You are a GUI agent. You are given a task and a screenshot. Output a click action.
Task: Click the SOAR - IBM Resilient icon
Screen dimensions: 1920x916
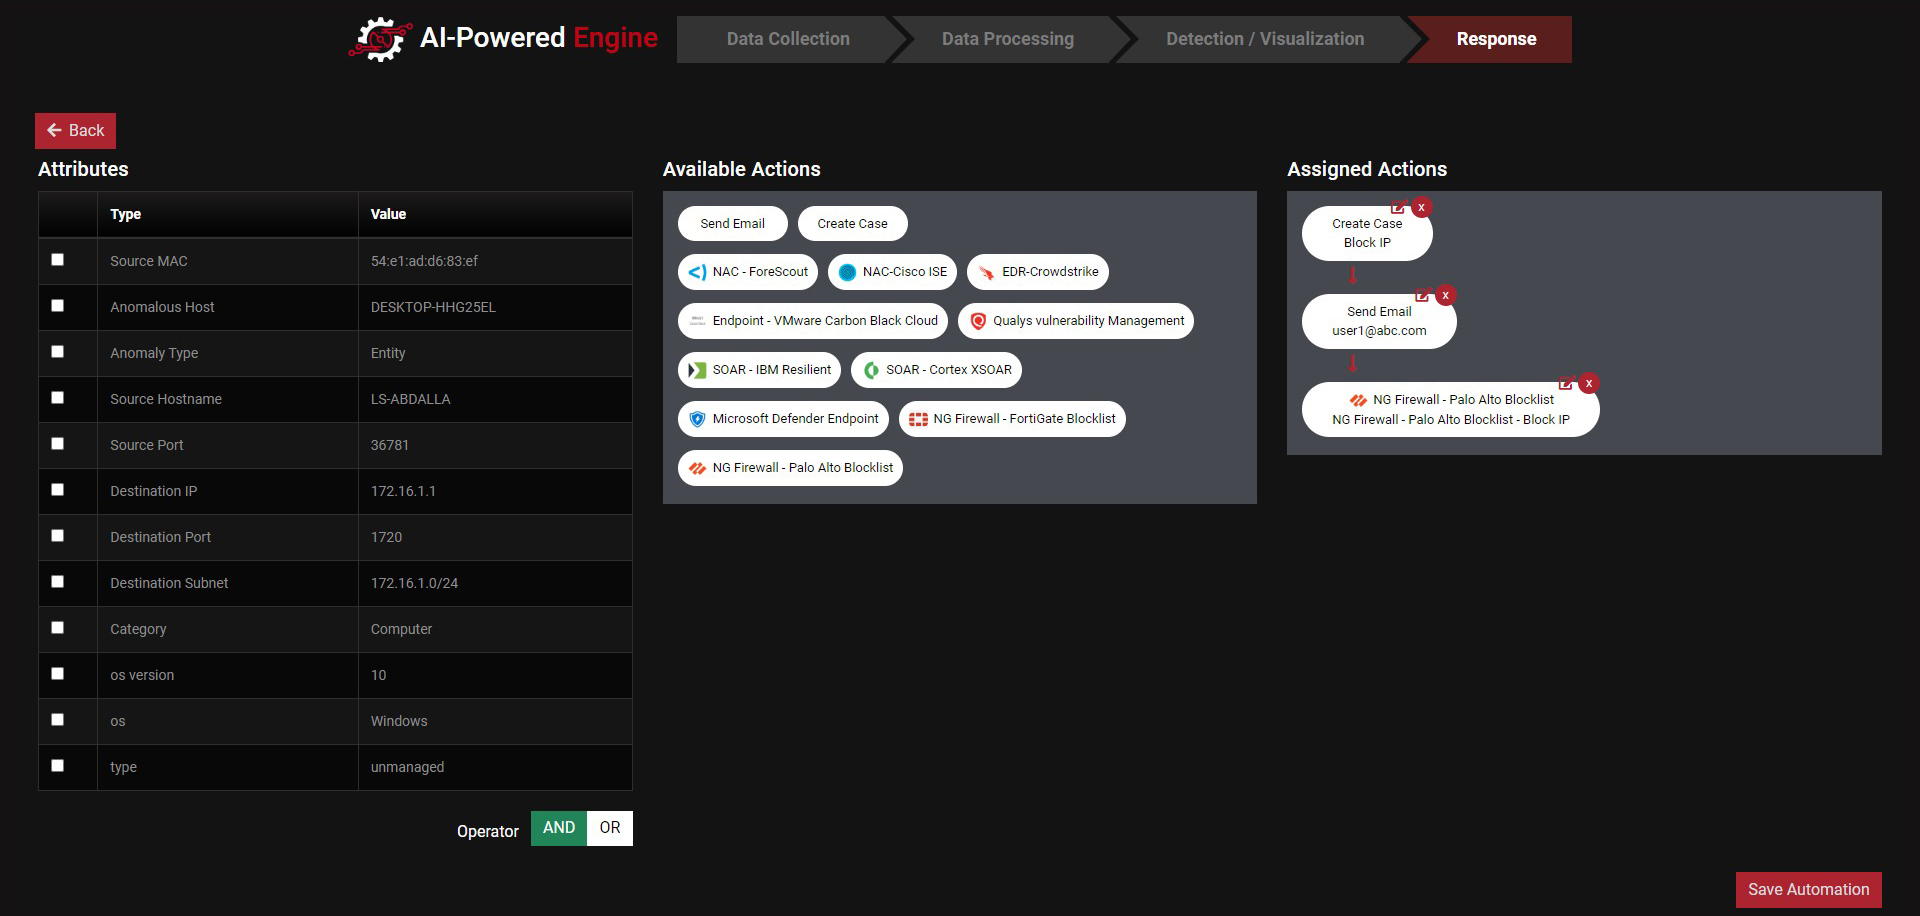tap(697, 370)
